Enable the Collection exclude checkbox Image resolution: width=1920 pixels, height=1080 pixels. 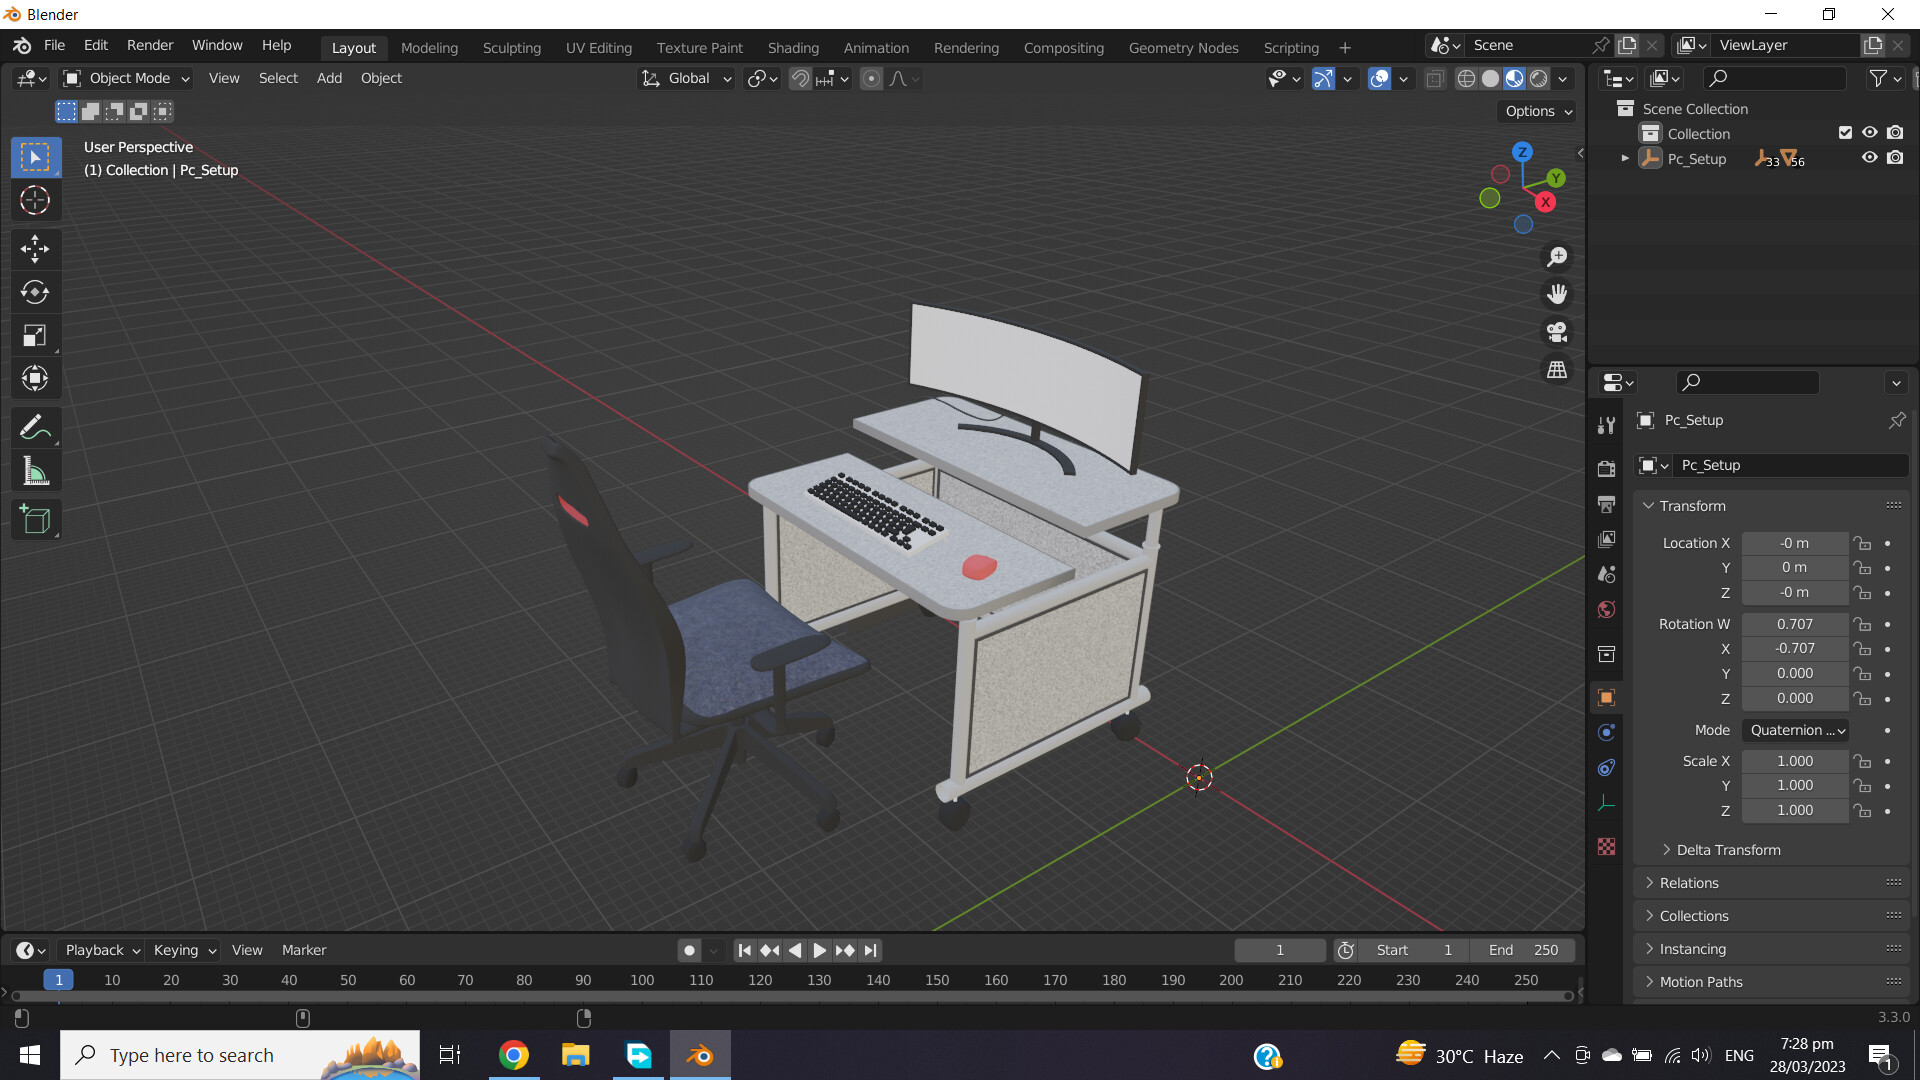pyautogui.click(x=1845, y=132)
